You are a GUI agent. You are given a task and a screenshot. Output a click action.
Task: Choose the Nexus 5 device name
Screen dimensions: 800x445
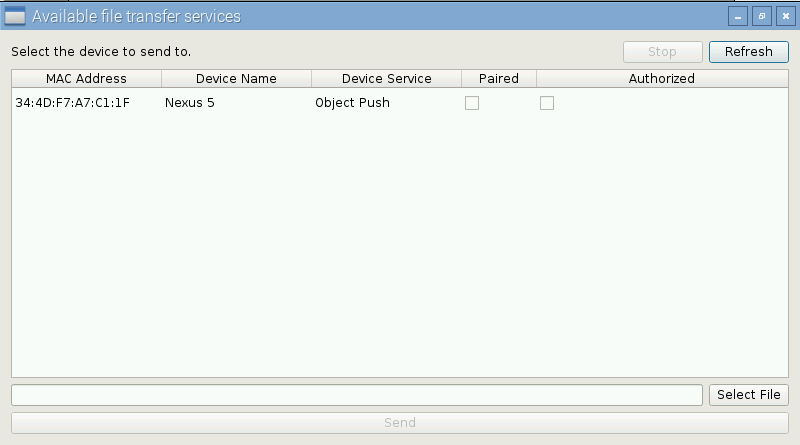tap(190, 102)
